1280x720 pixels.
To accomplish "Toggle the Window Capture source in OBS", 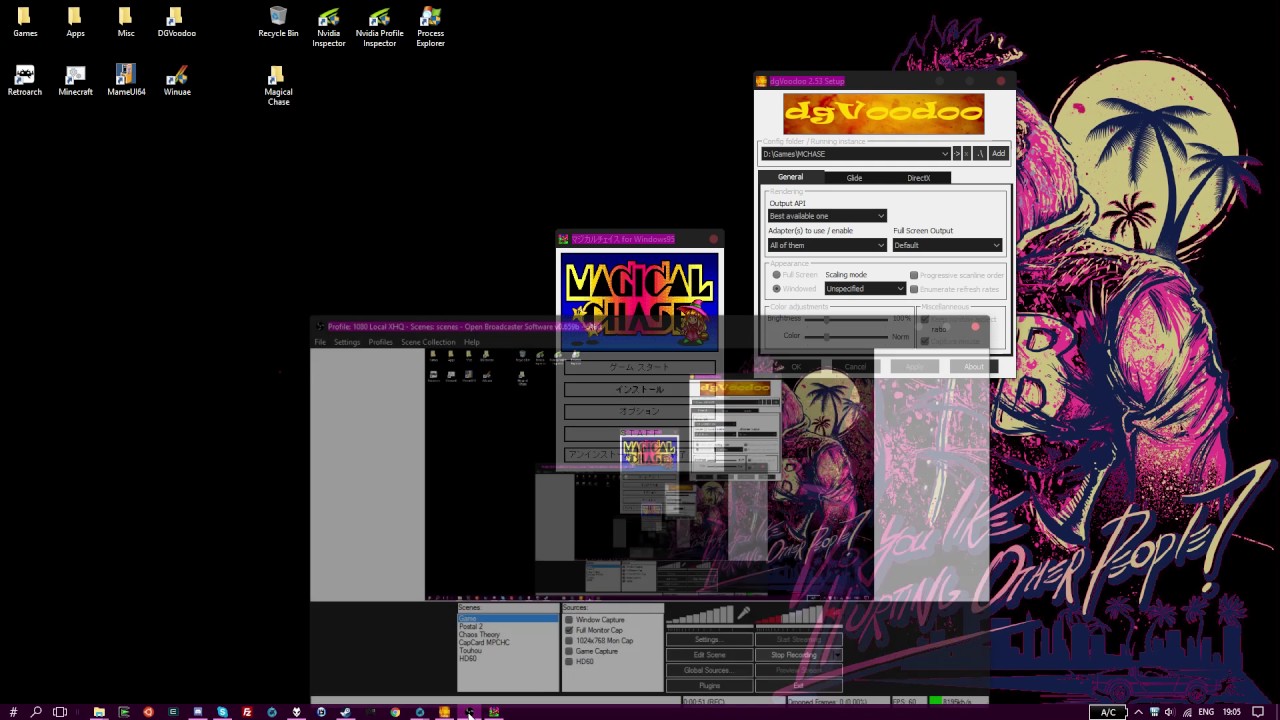I will 569,620.
